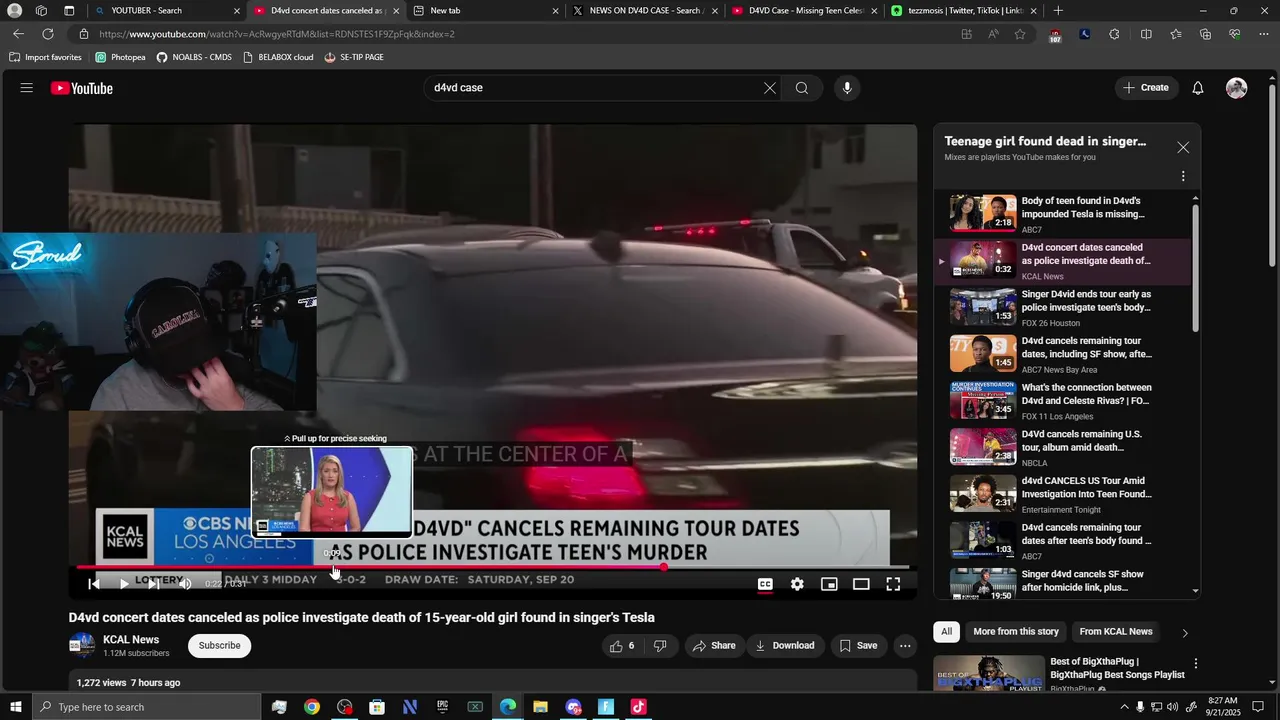Go back in the browser
1280x720 pixels.
pos(18,34)
